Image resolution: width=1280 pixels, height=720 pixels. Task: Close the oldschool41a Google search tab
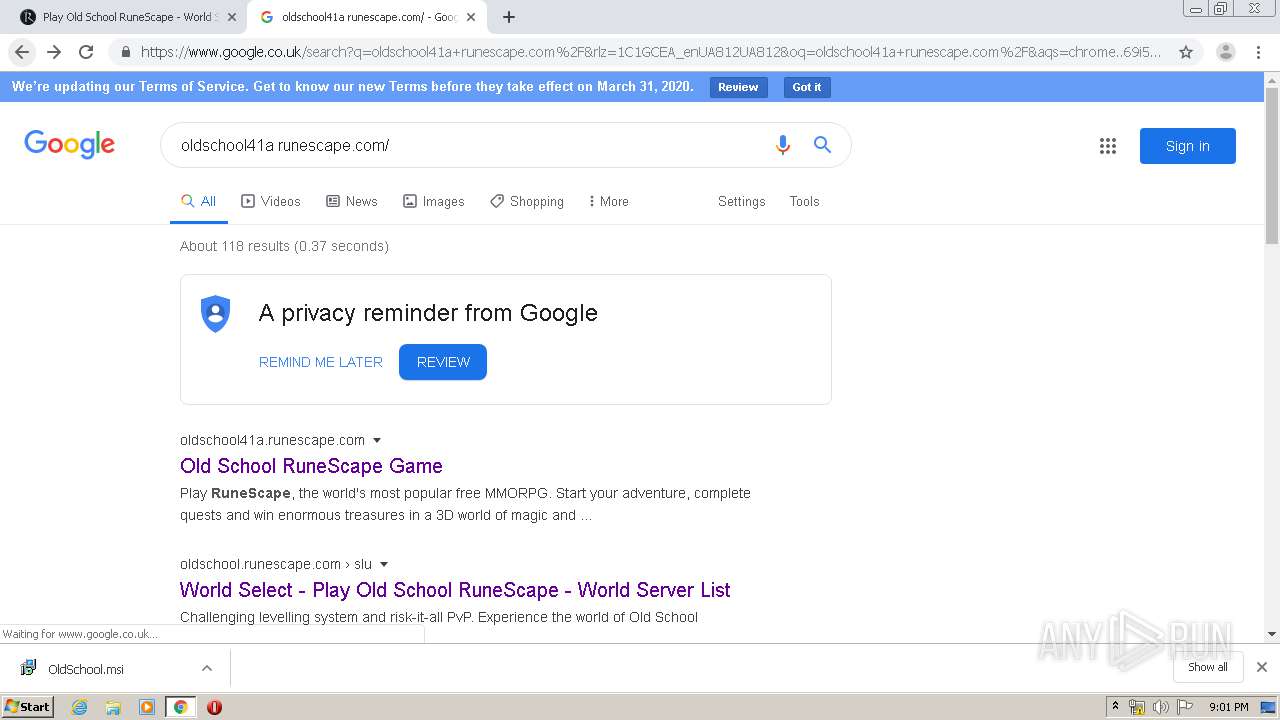pyautogui.click(x=471, y=17)
